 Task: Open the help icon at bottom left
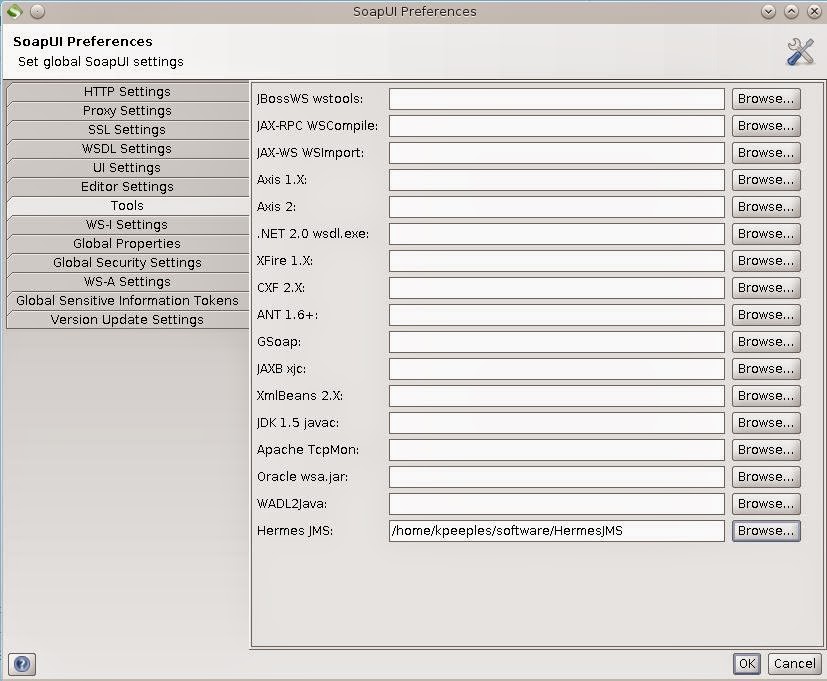click(22, 664)
